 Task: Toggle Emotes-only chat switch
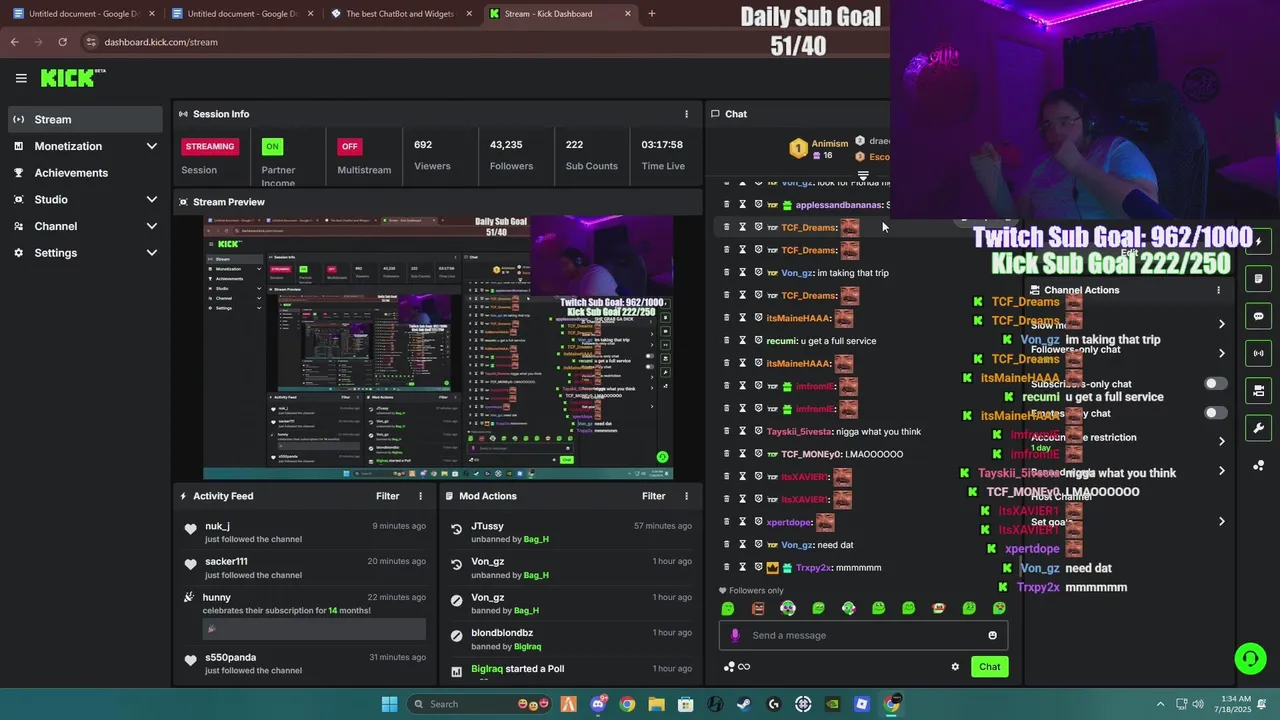[1215, 412]
